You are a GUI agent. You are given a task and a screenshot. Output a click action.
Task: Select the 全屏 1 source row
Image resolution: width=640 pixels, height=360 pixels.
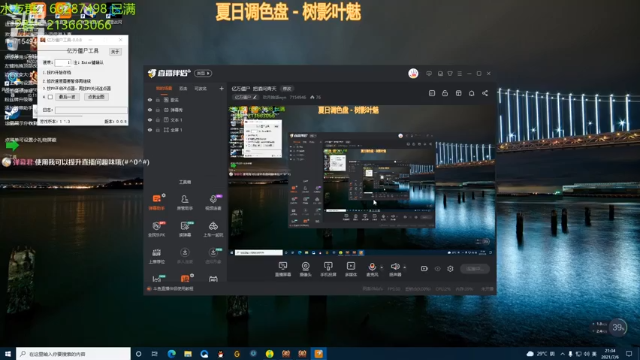pos(186,130)
